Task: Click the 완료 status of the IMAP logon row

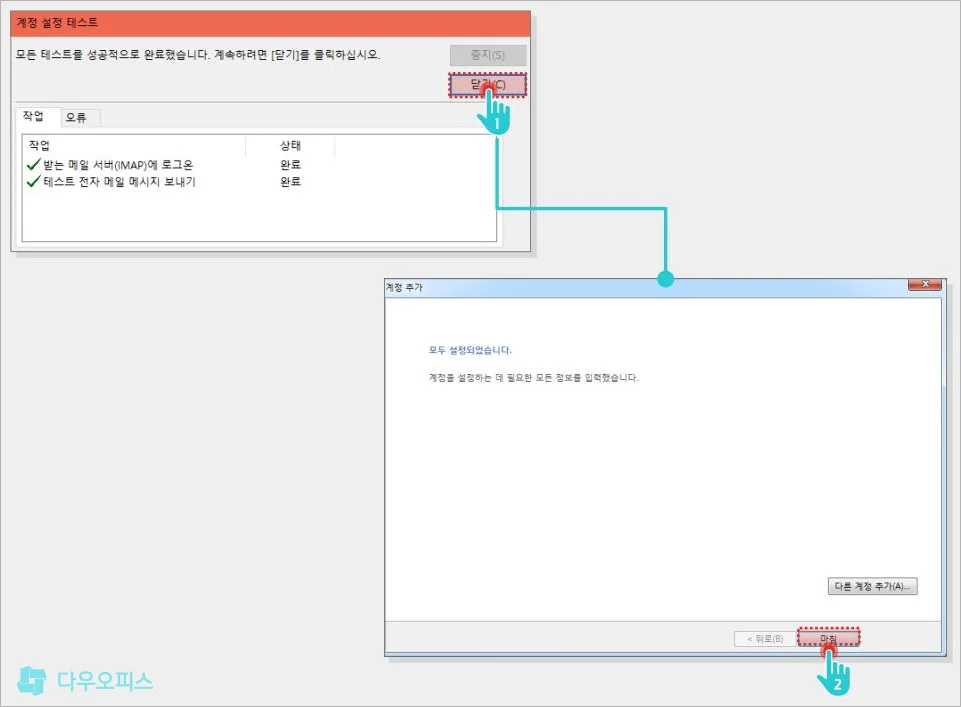Action: [291, 164]
